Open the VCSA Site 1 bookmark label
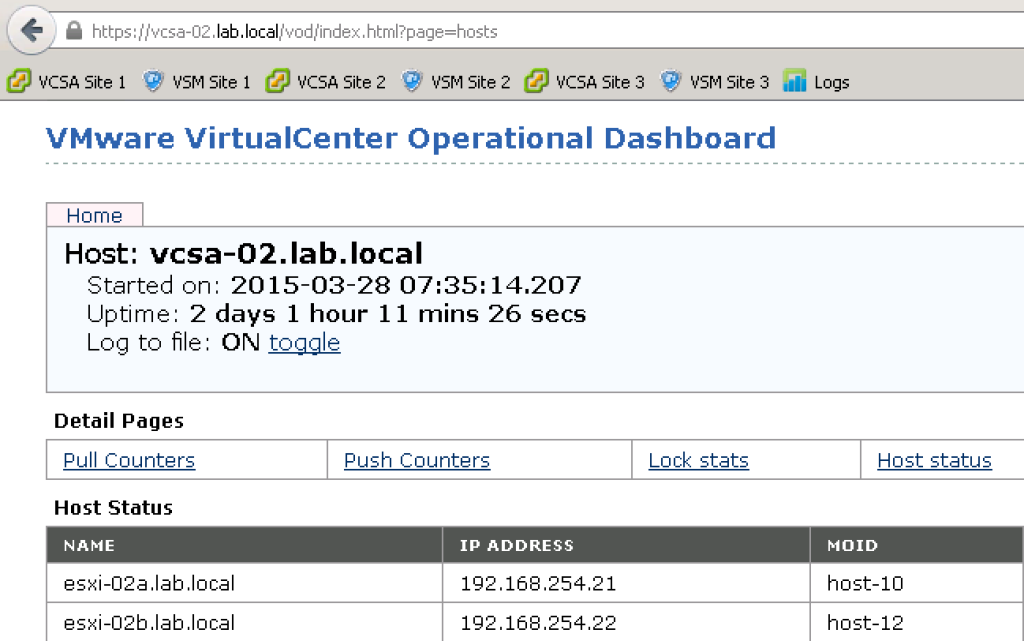 coord(82,82)
